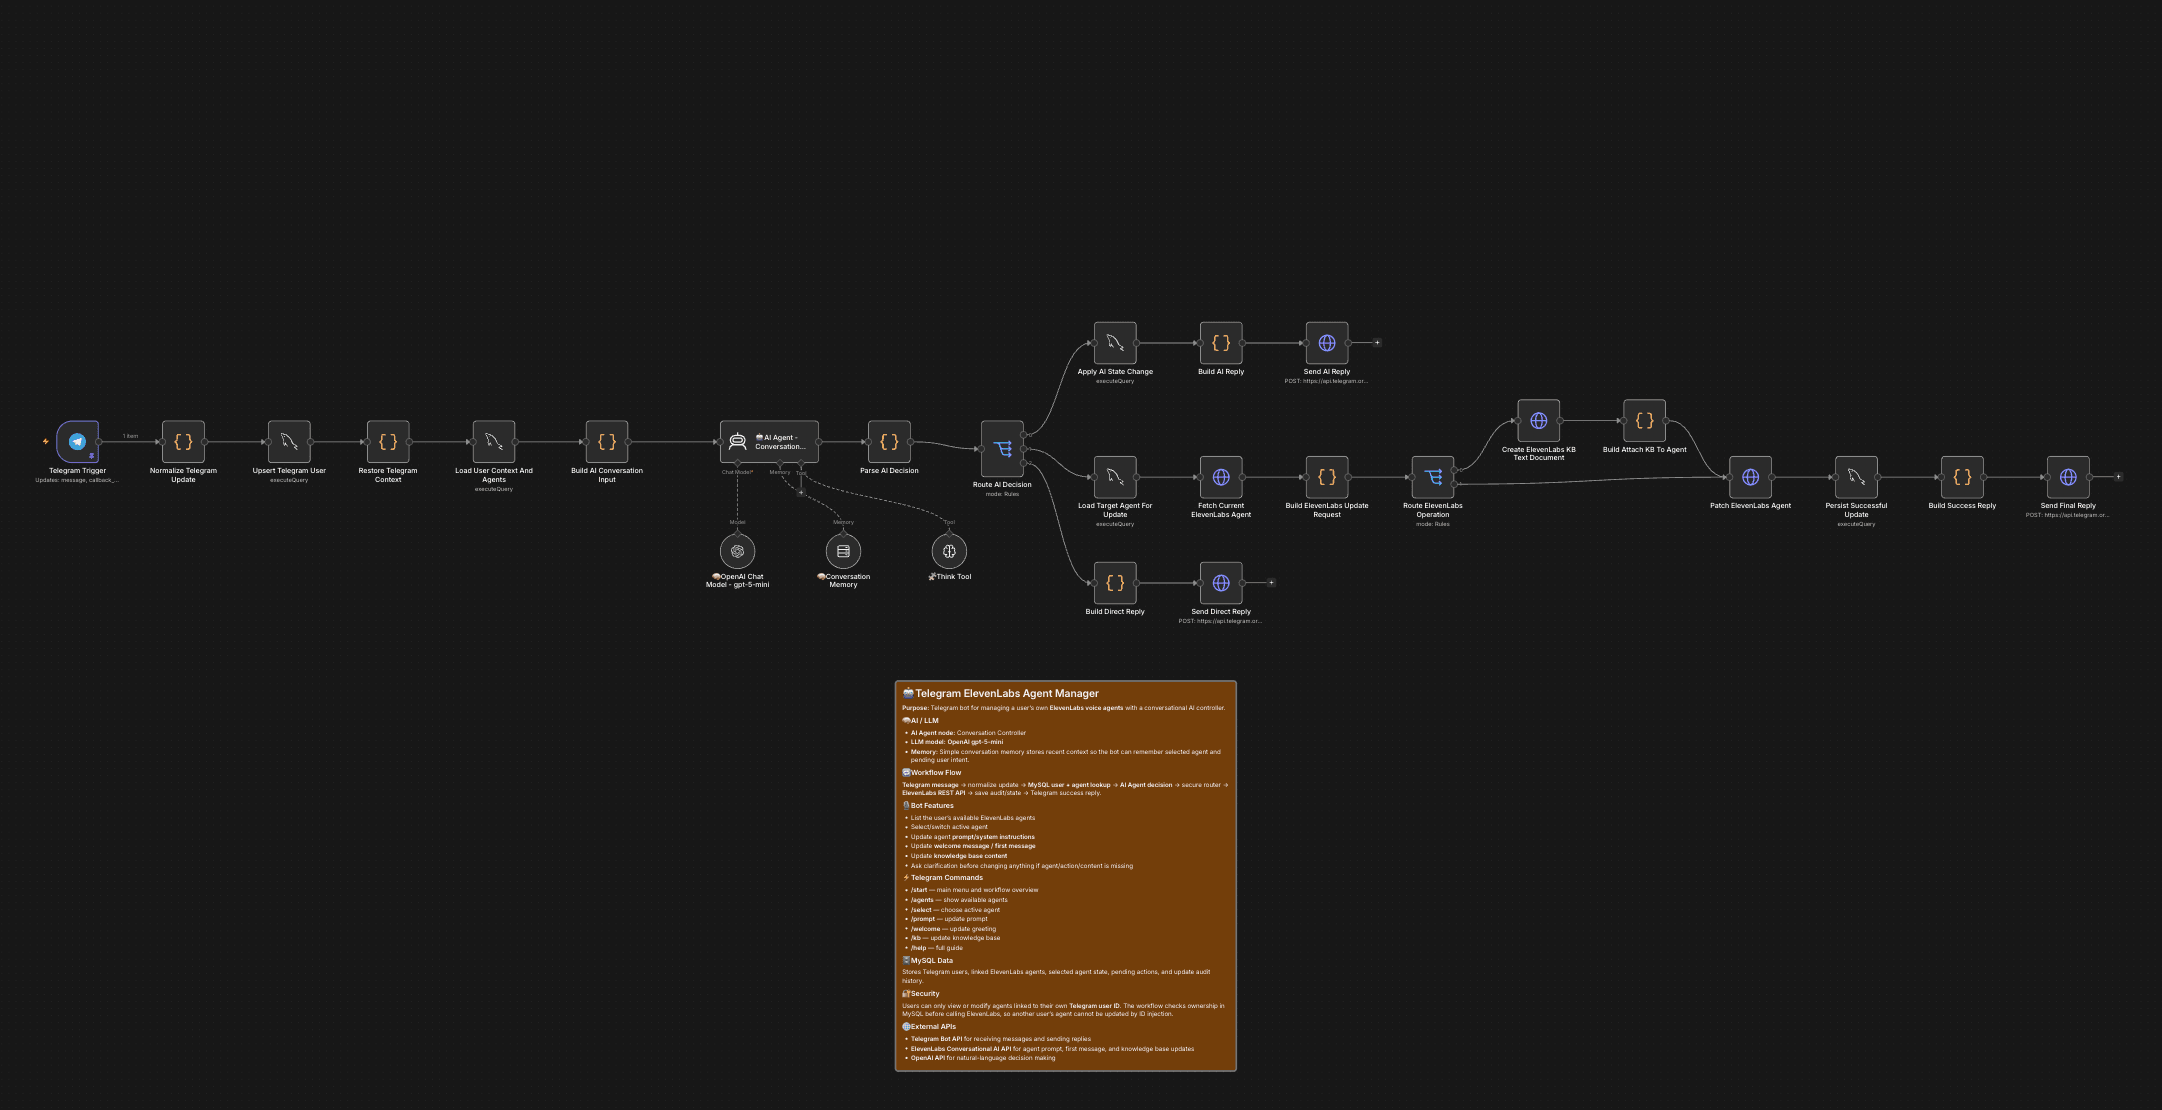Open the Build Direct Reply node

[1115, 583]
